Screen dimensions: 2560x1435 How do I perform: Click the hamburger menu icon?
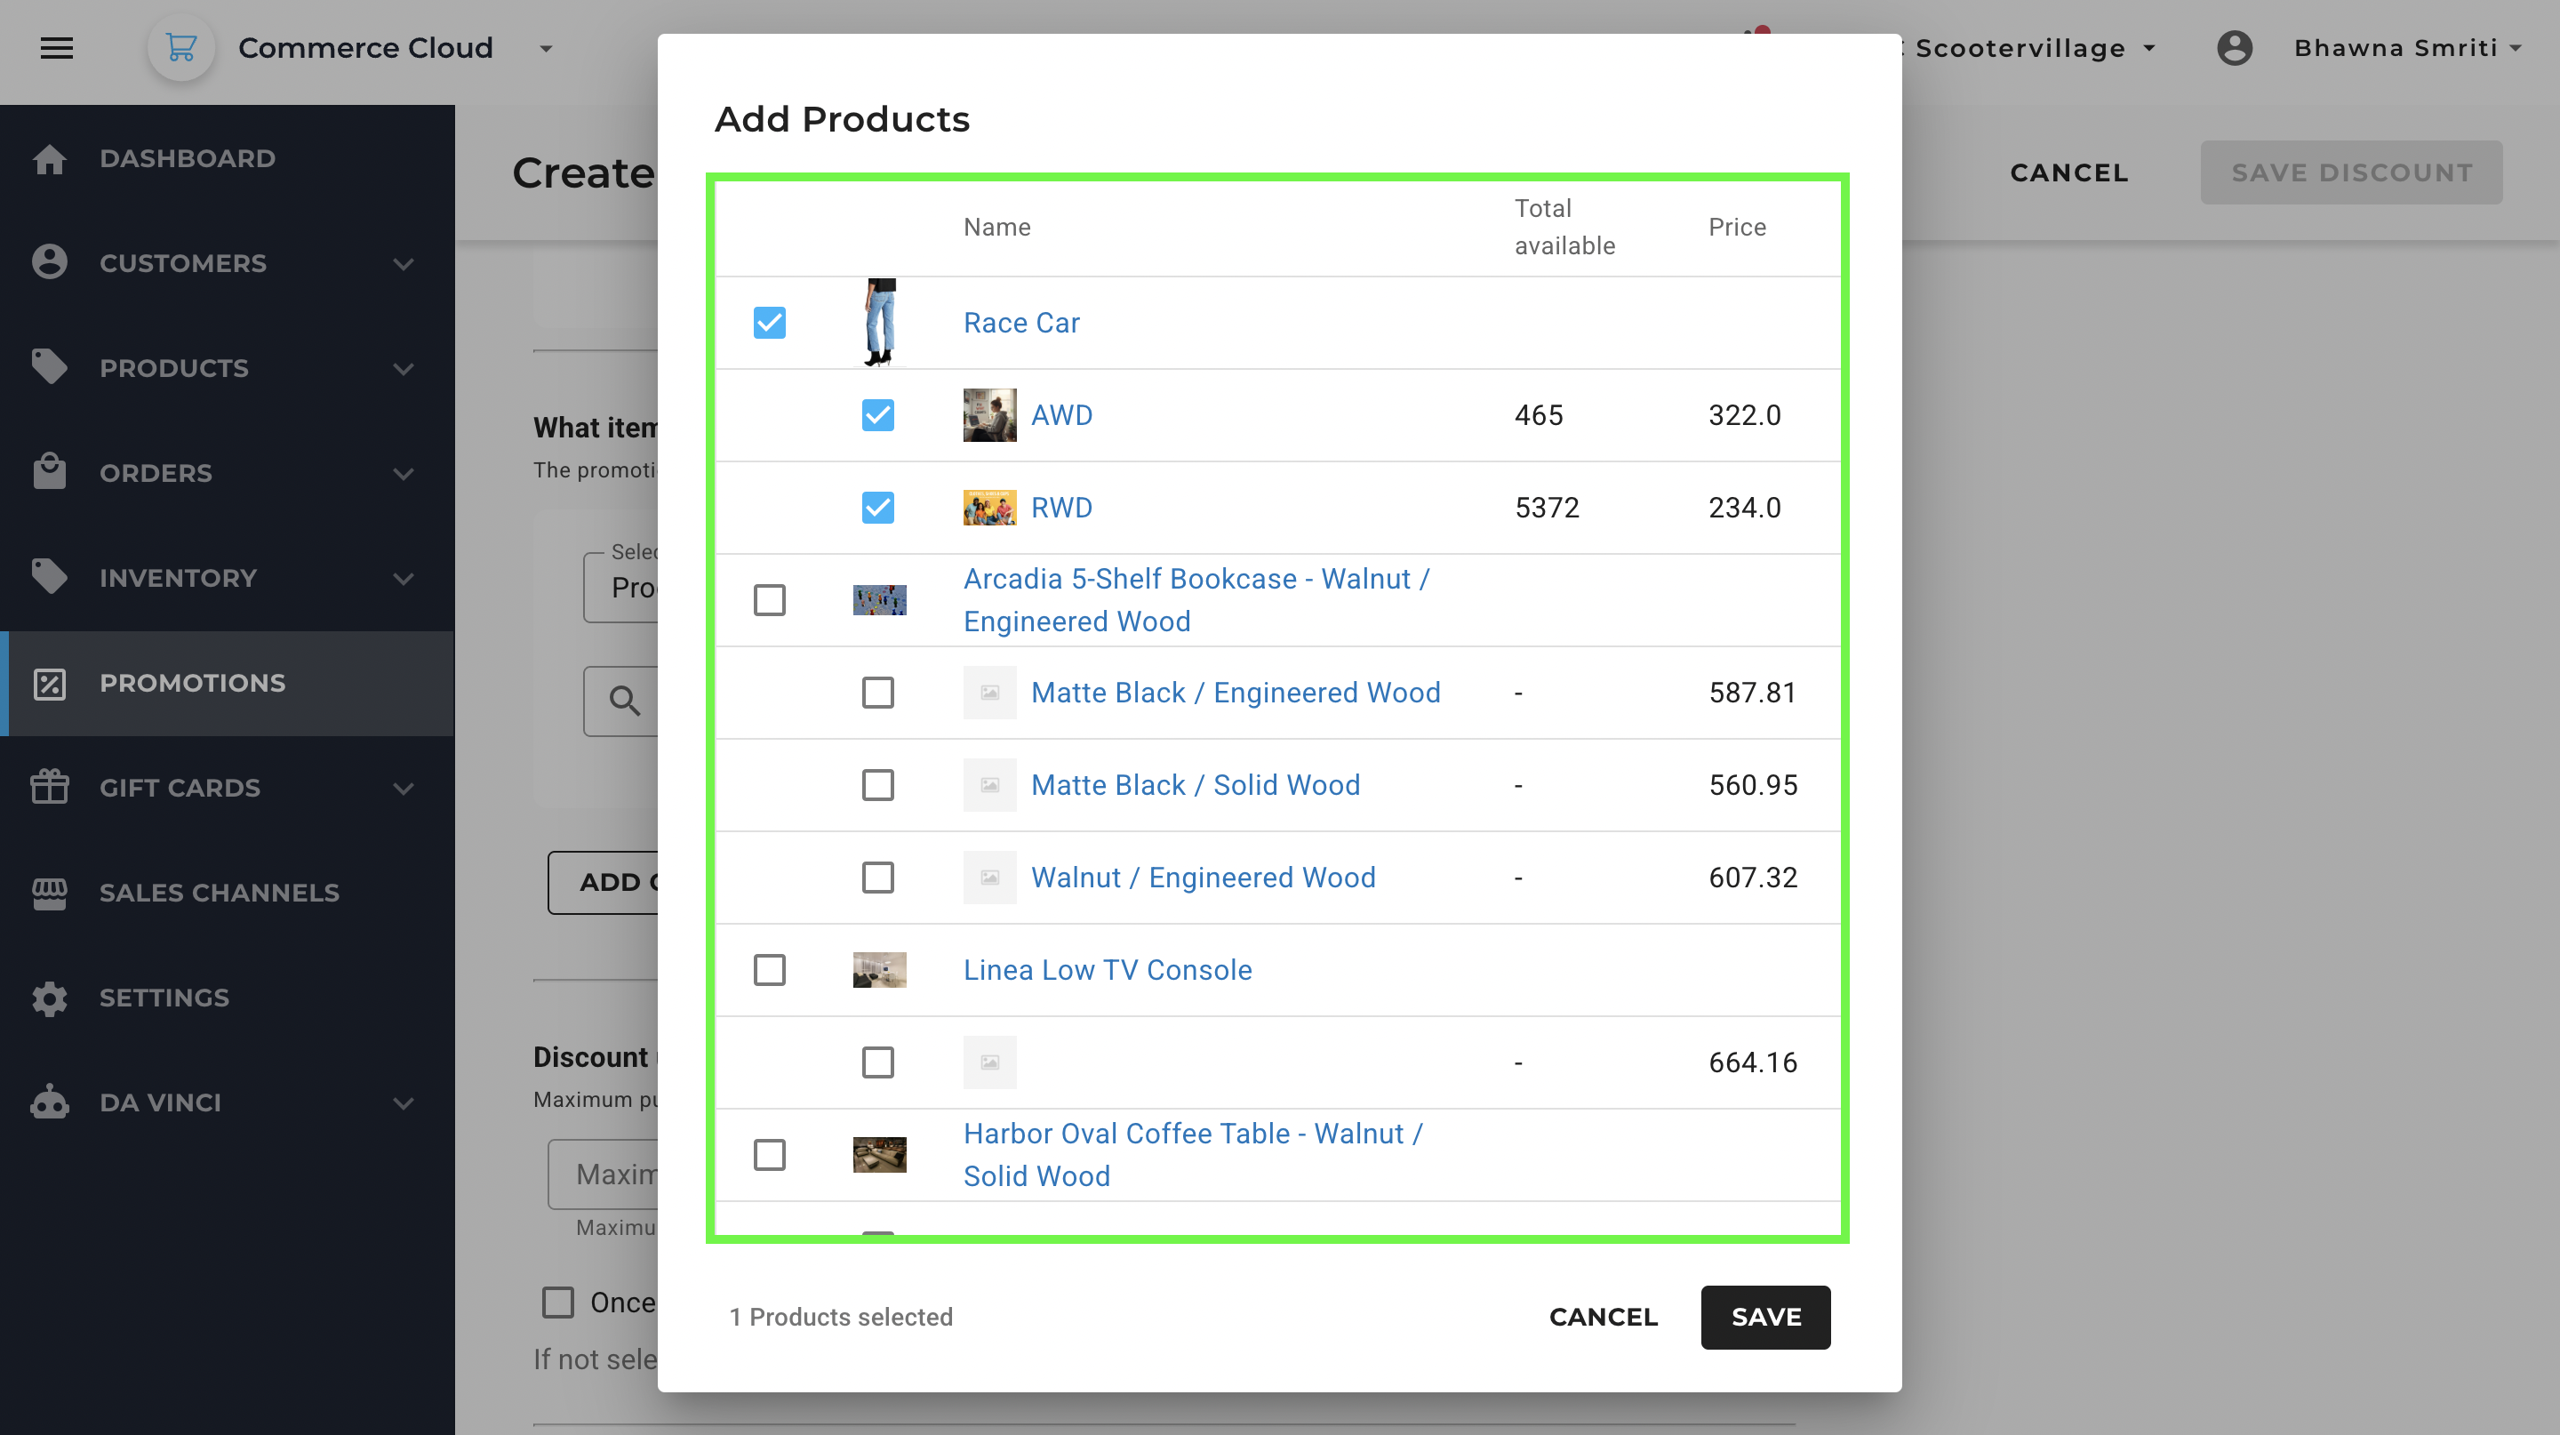pos(57,48)
